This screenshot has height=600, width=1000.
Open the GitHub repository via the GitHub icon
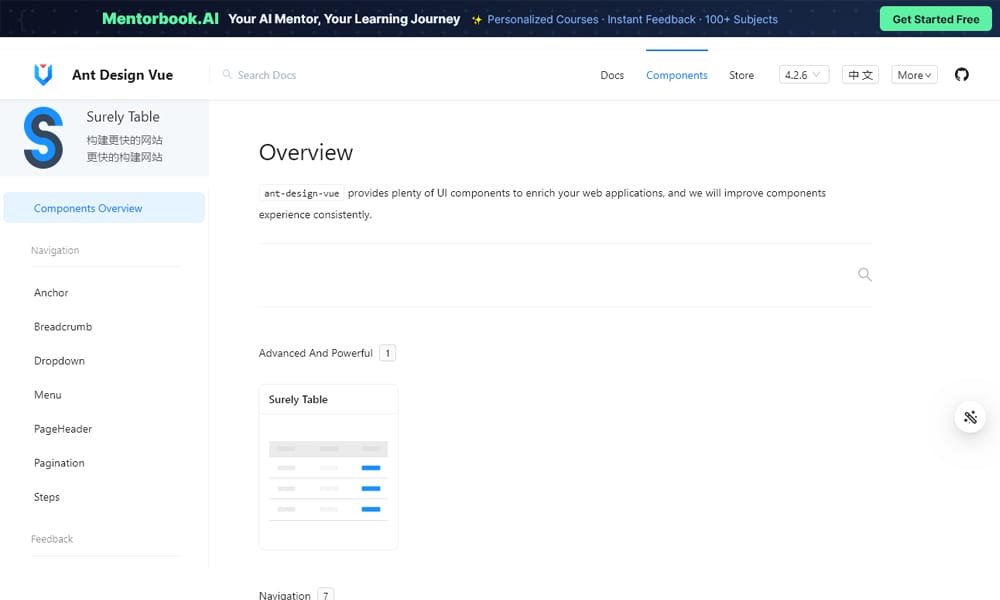(x=961, y=74)
